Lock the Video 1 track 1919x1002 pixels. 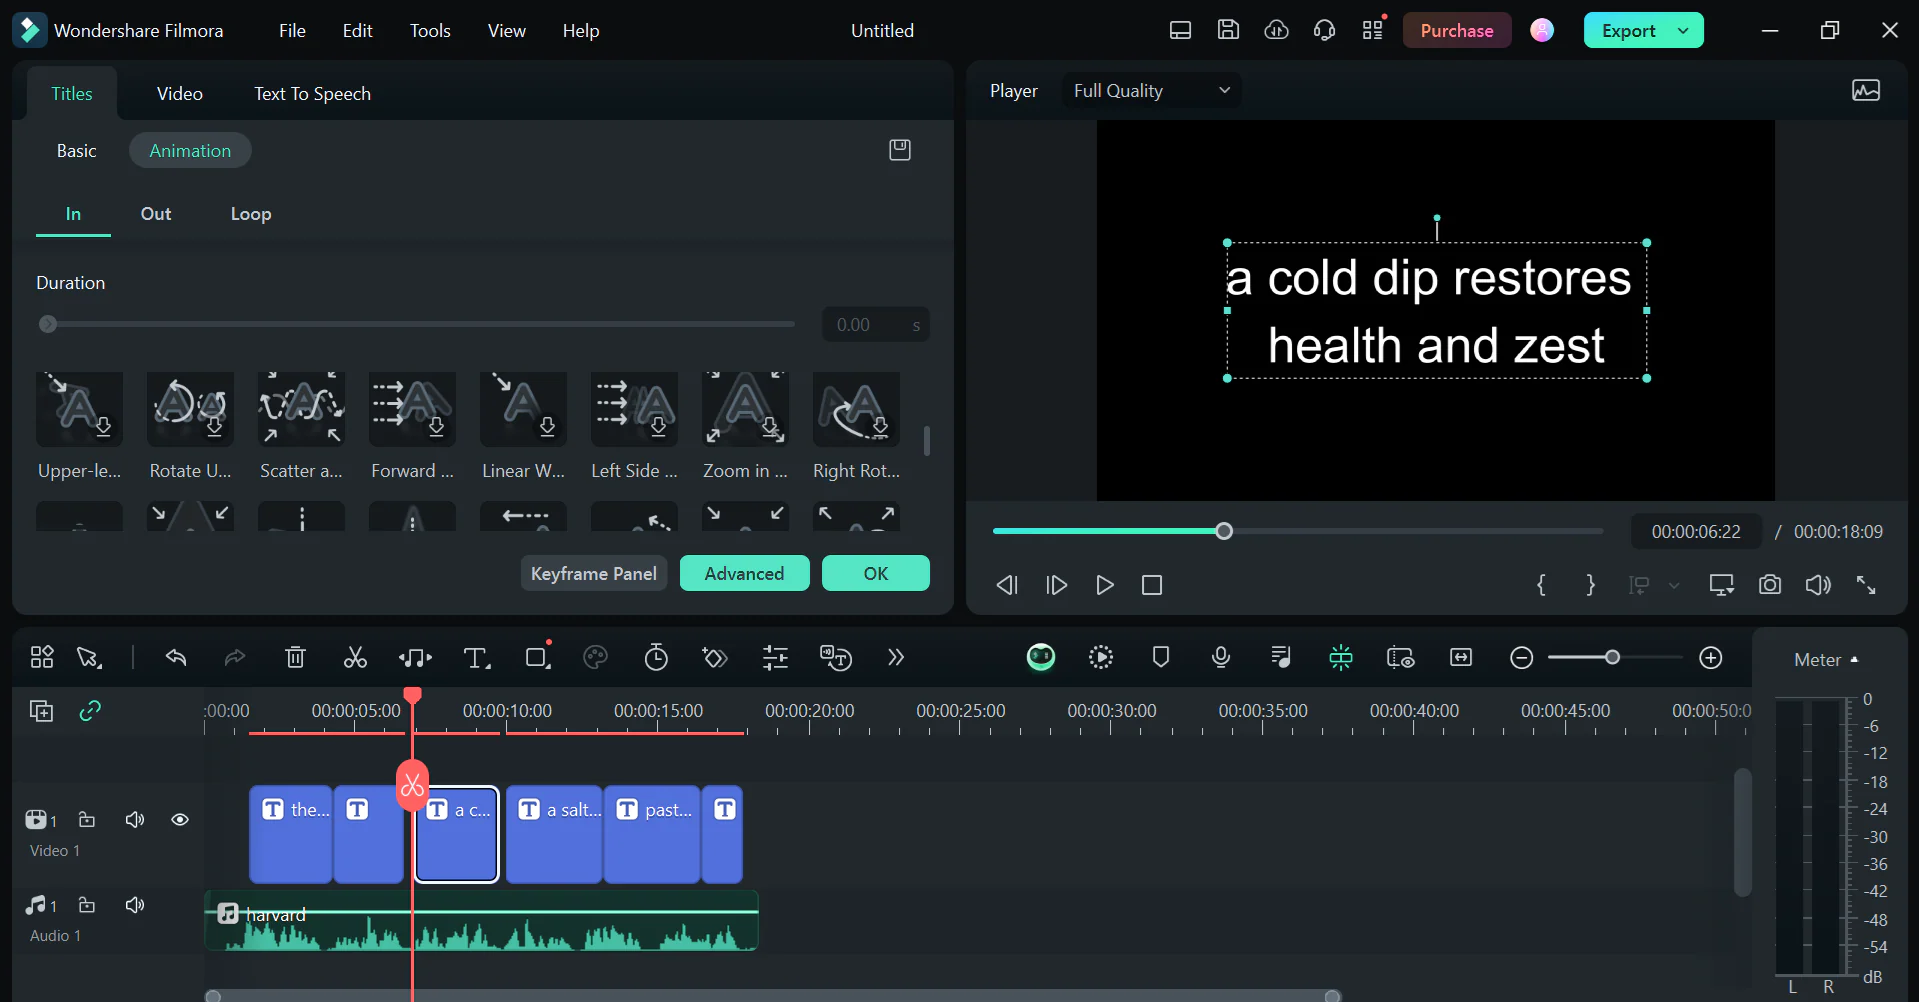[87, 820]
